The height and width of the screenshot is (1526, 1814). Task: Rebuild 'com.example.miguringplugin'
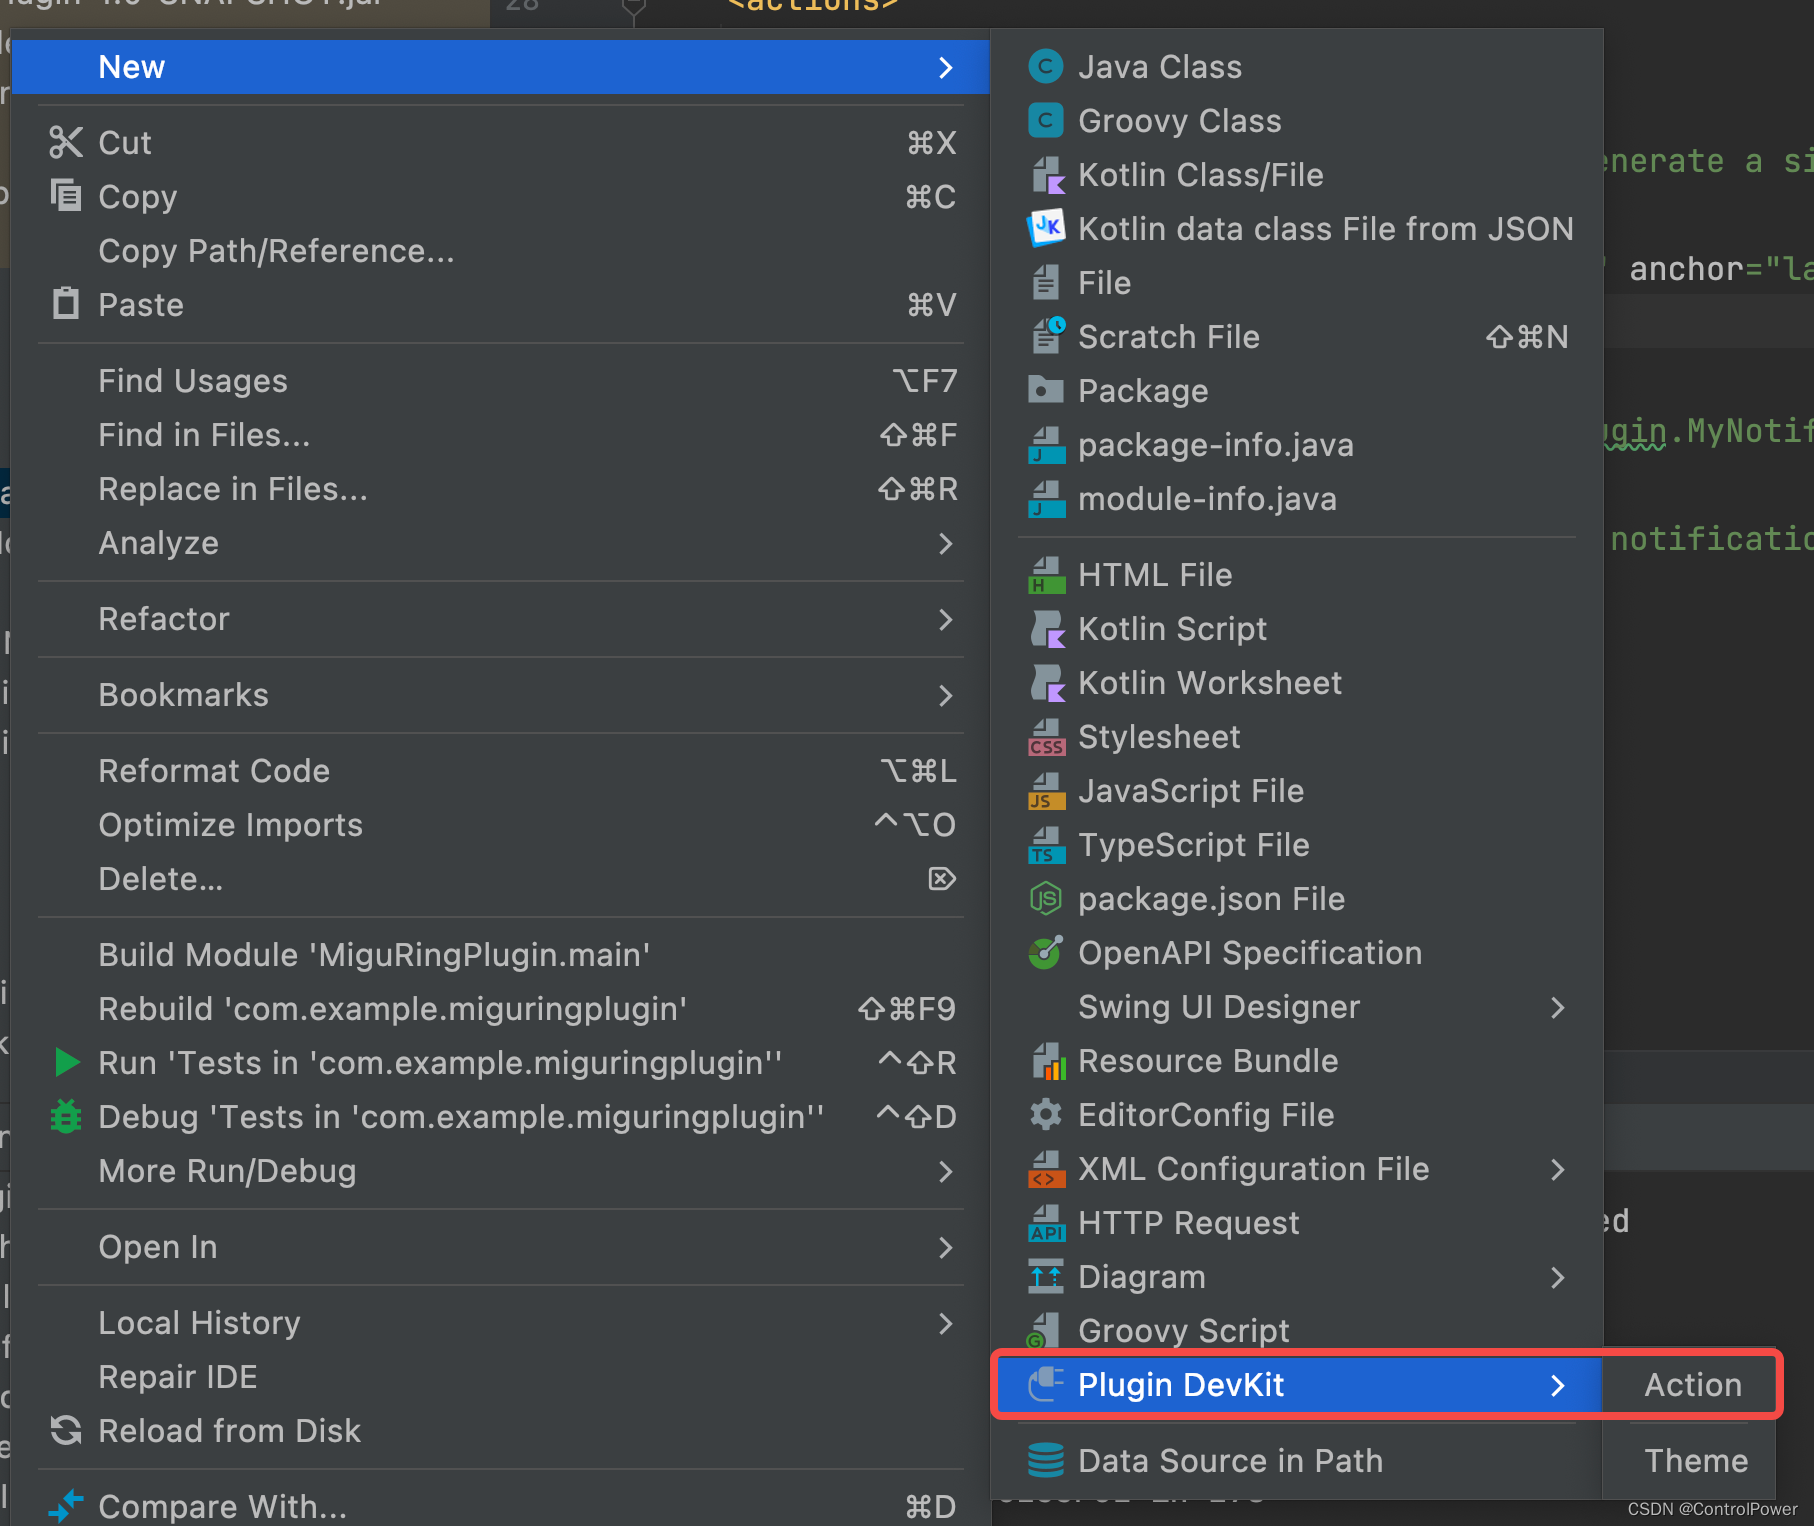coord(391,1008)
